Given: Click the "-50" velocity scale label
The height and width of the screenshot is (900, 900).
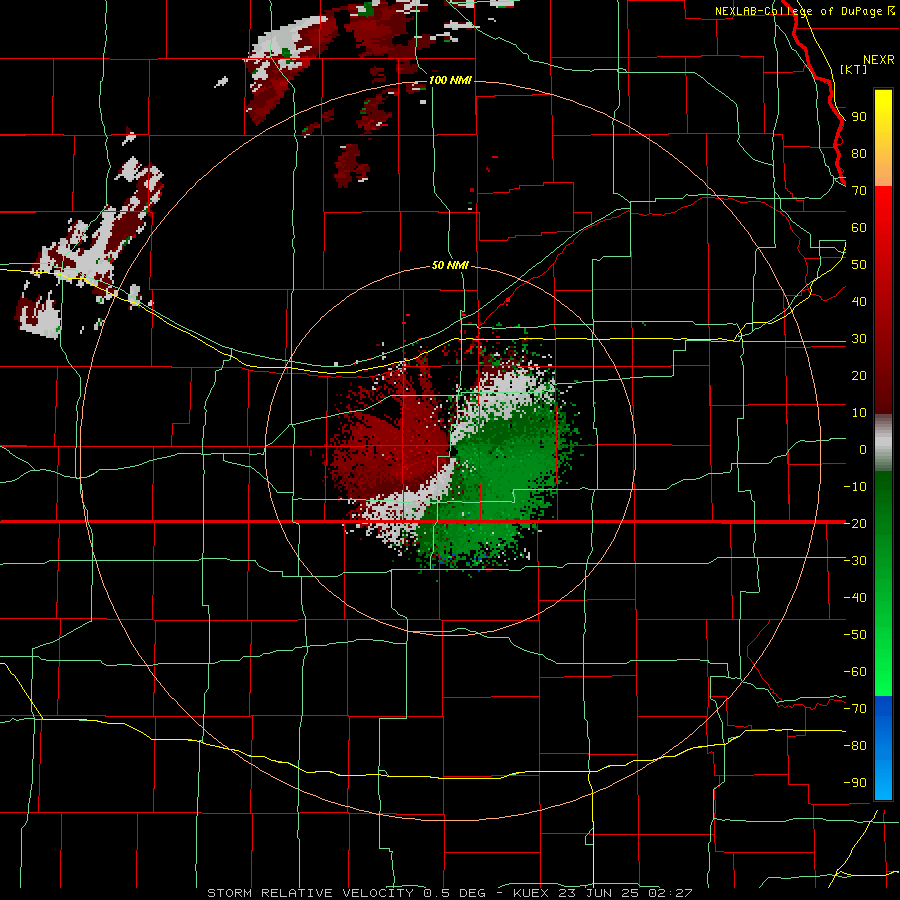Looking at the screenshot, I should [855, 635].
